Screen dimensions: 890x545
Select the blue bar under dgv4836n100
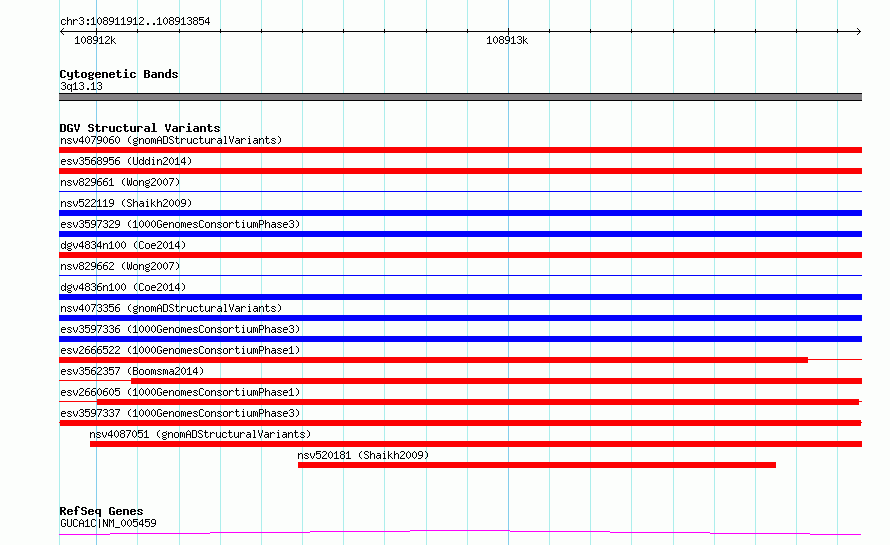pos(460,297)
